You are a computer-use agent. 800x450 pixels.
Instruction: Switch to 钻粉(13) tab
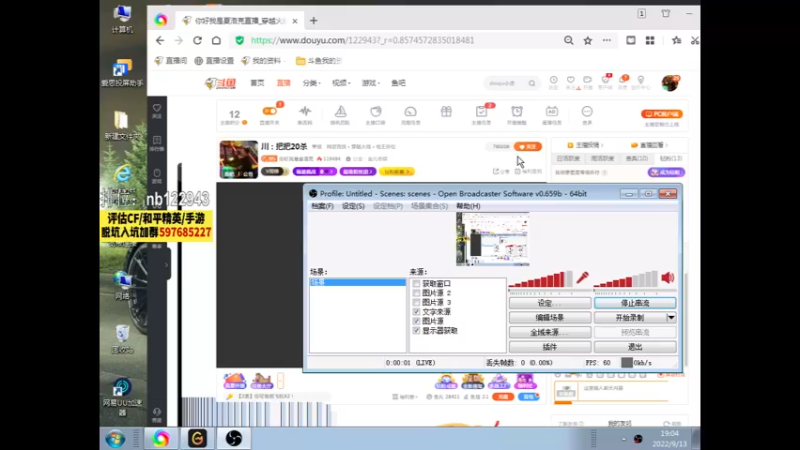(670, 159)
